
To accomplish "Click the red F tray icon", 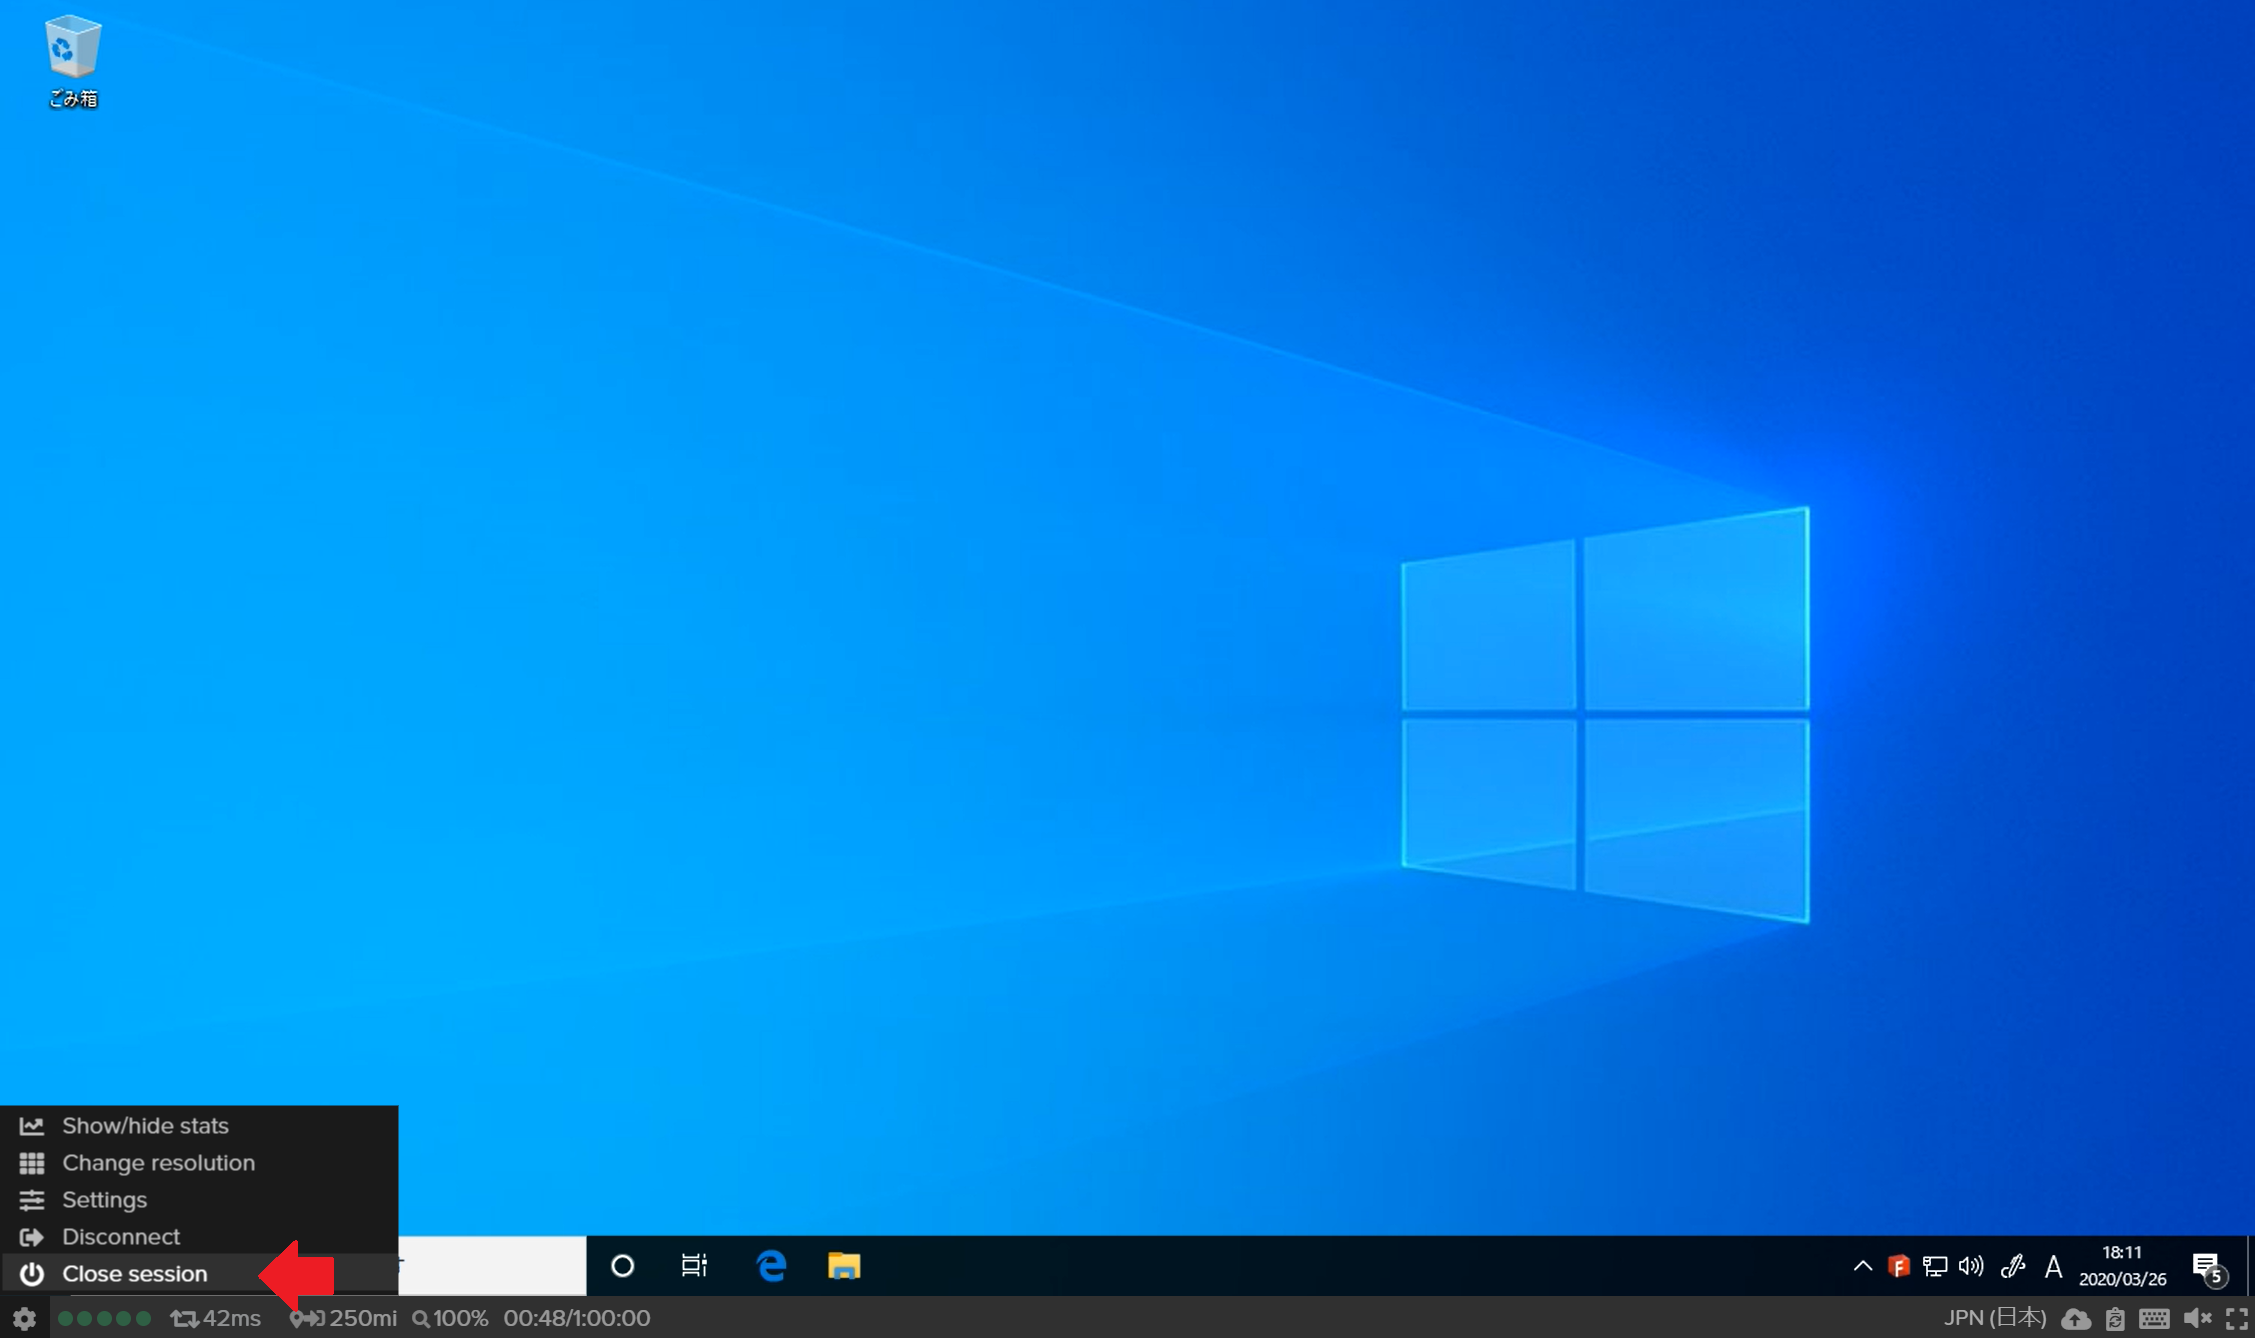I will click(x=1898, y=1267).
